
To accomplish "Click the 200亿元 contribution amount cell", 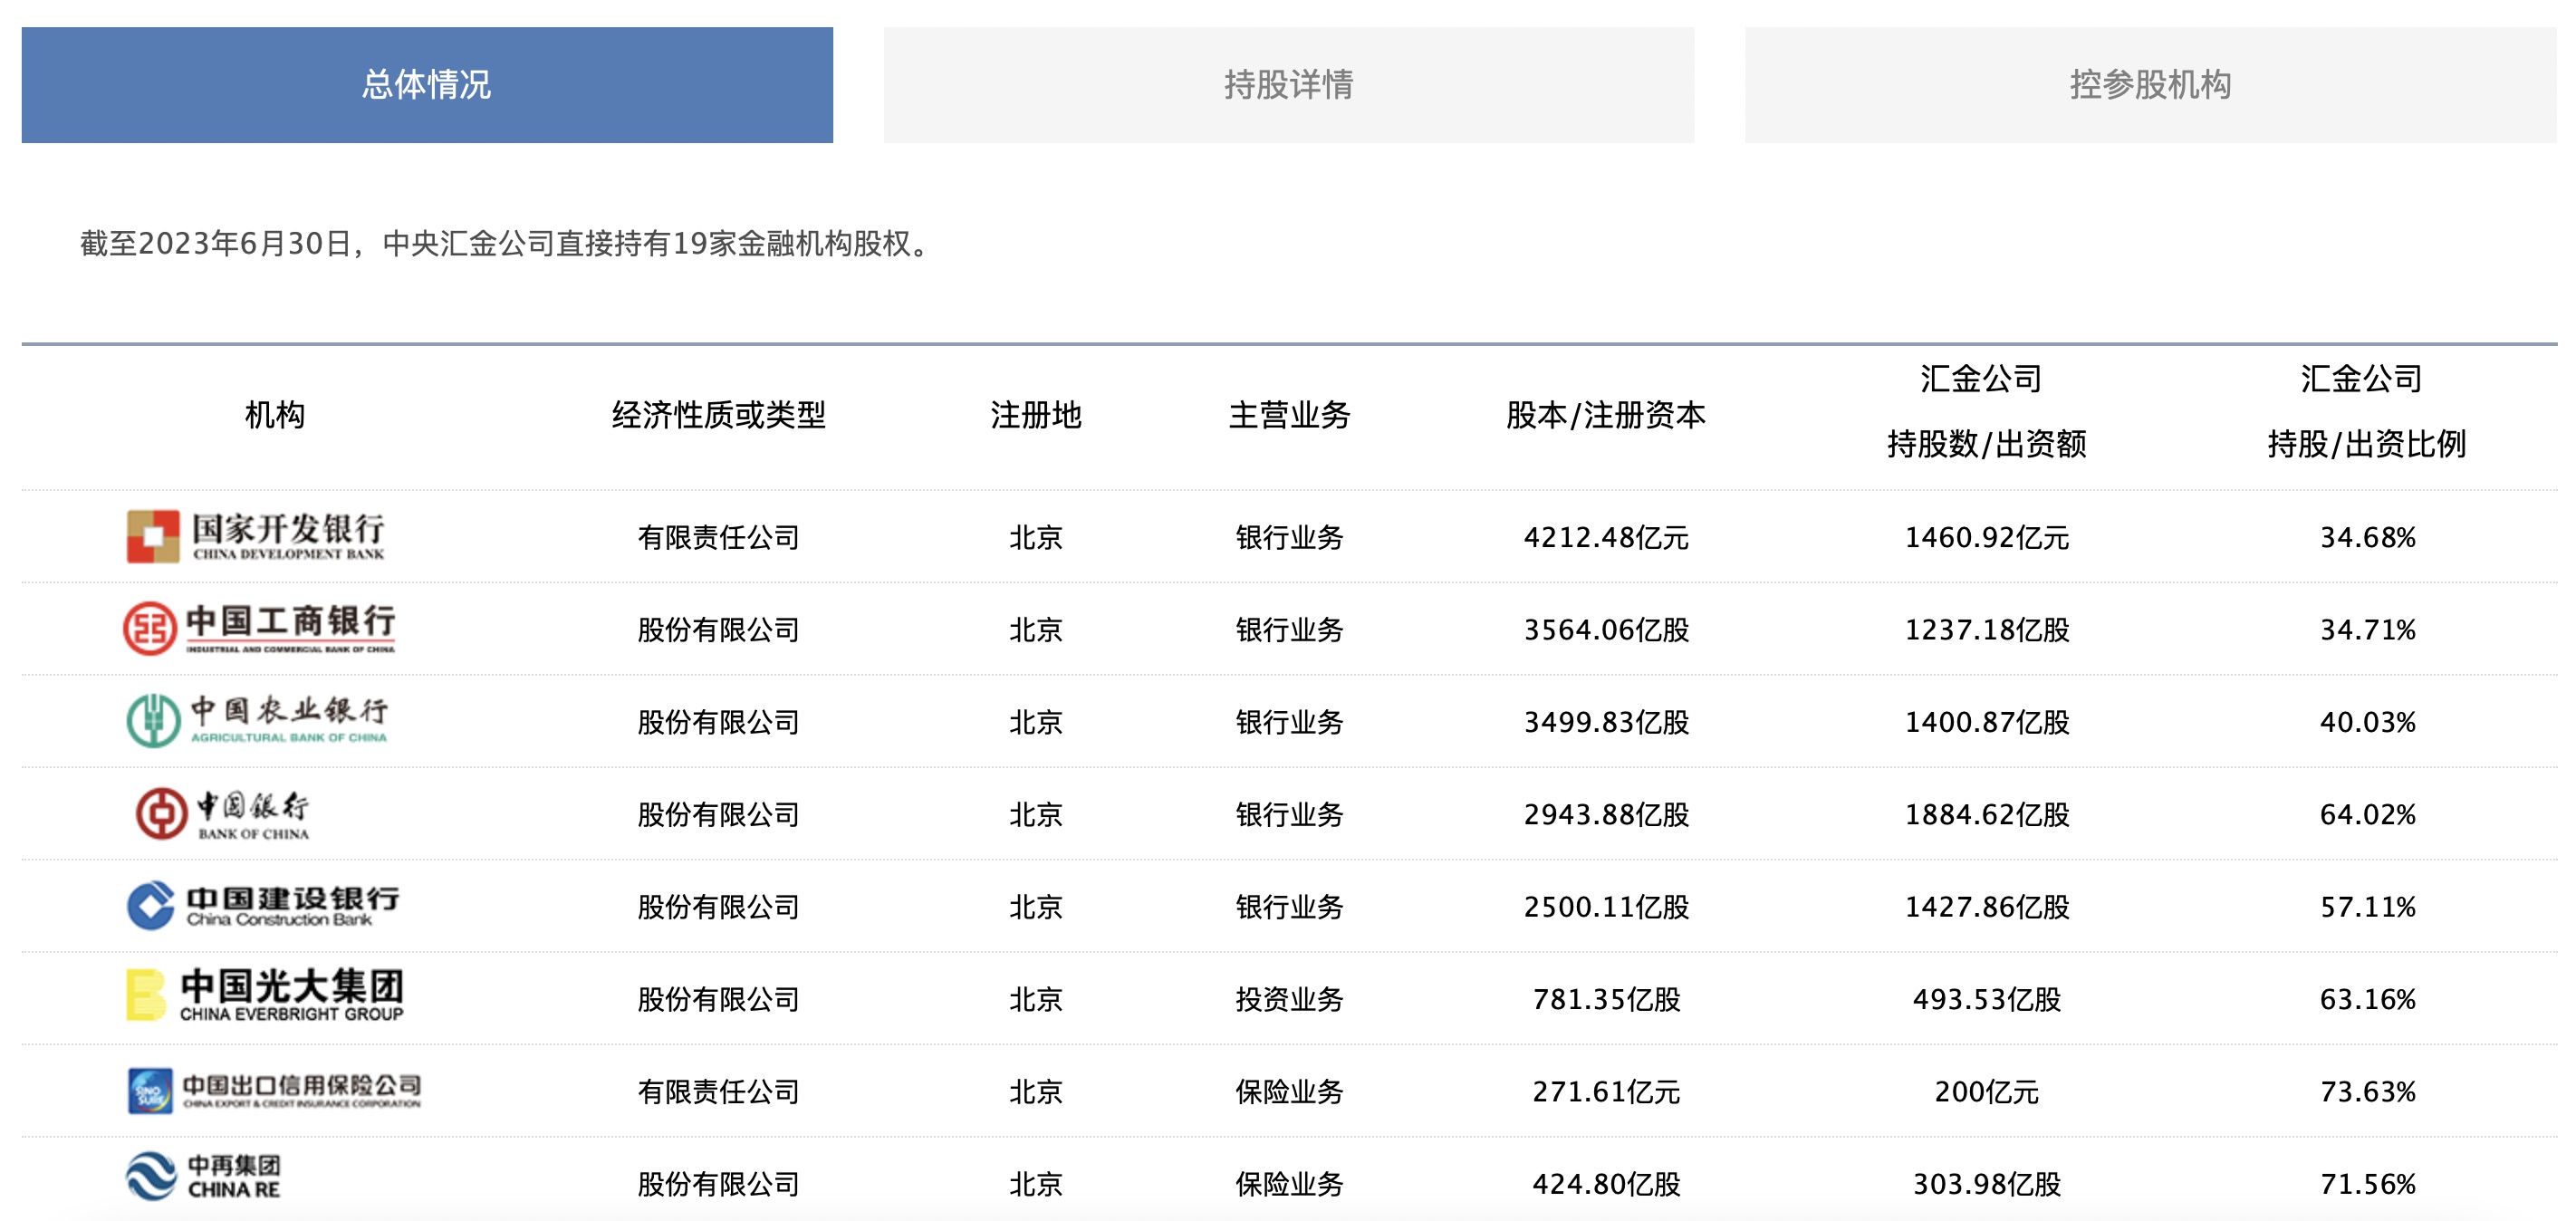I will (x=1985, y=1092).
